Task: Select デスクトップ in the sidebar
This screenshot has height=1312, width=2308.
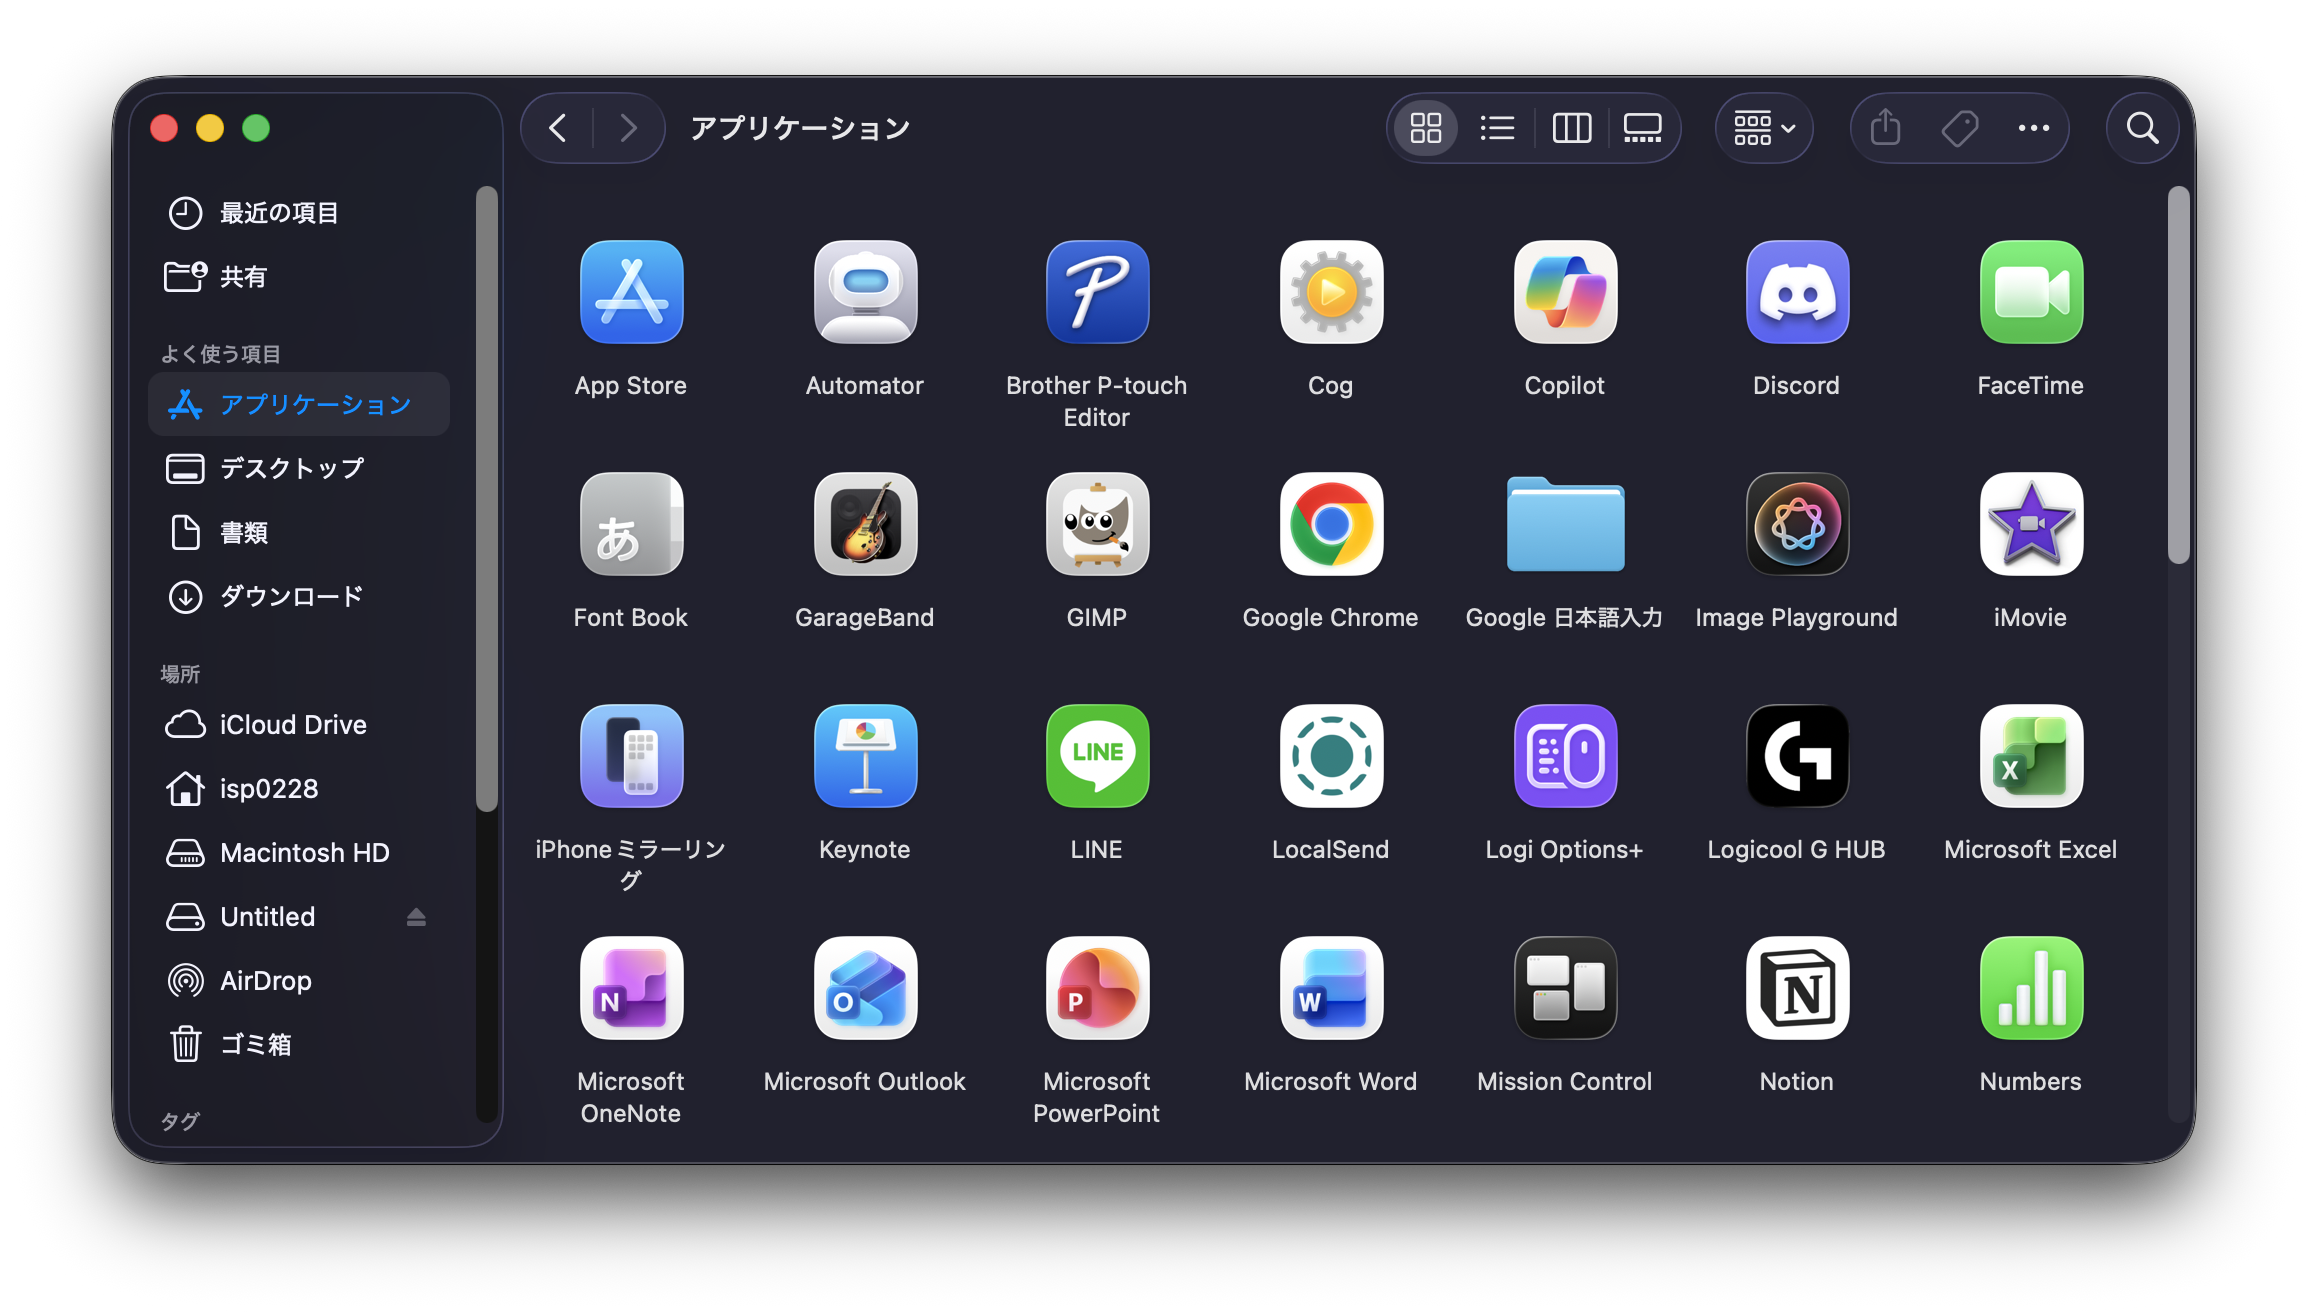Action: coord(291,468)
